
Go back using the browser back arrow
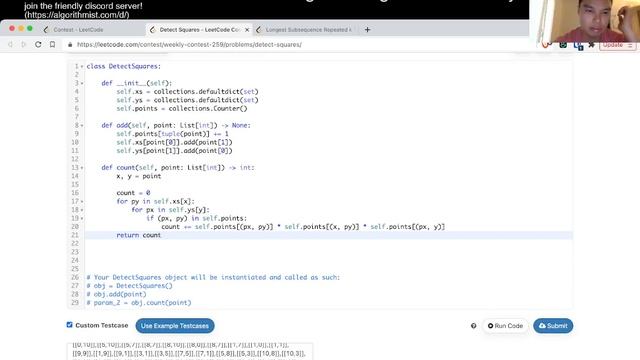point(11,44)
